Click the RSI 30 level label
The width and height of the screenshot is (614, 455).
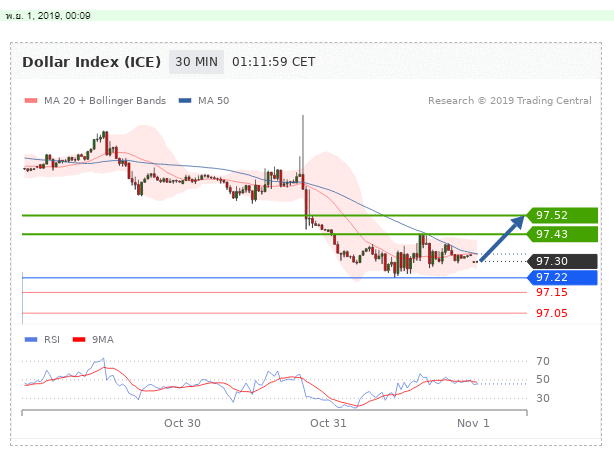[543, 398]
